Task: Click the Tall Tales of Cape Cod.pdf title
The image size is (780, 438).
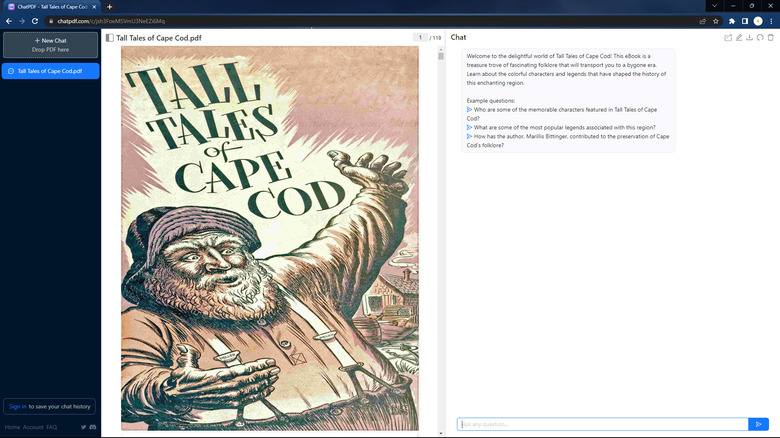Action: click(159, 38)
